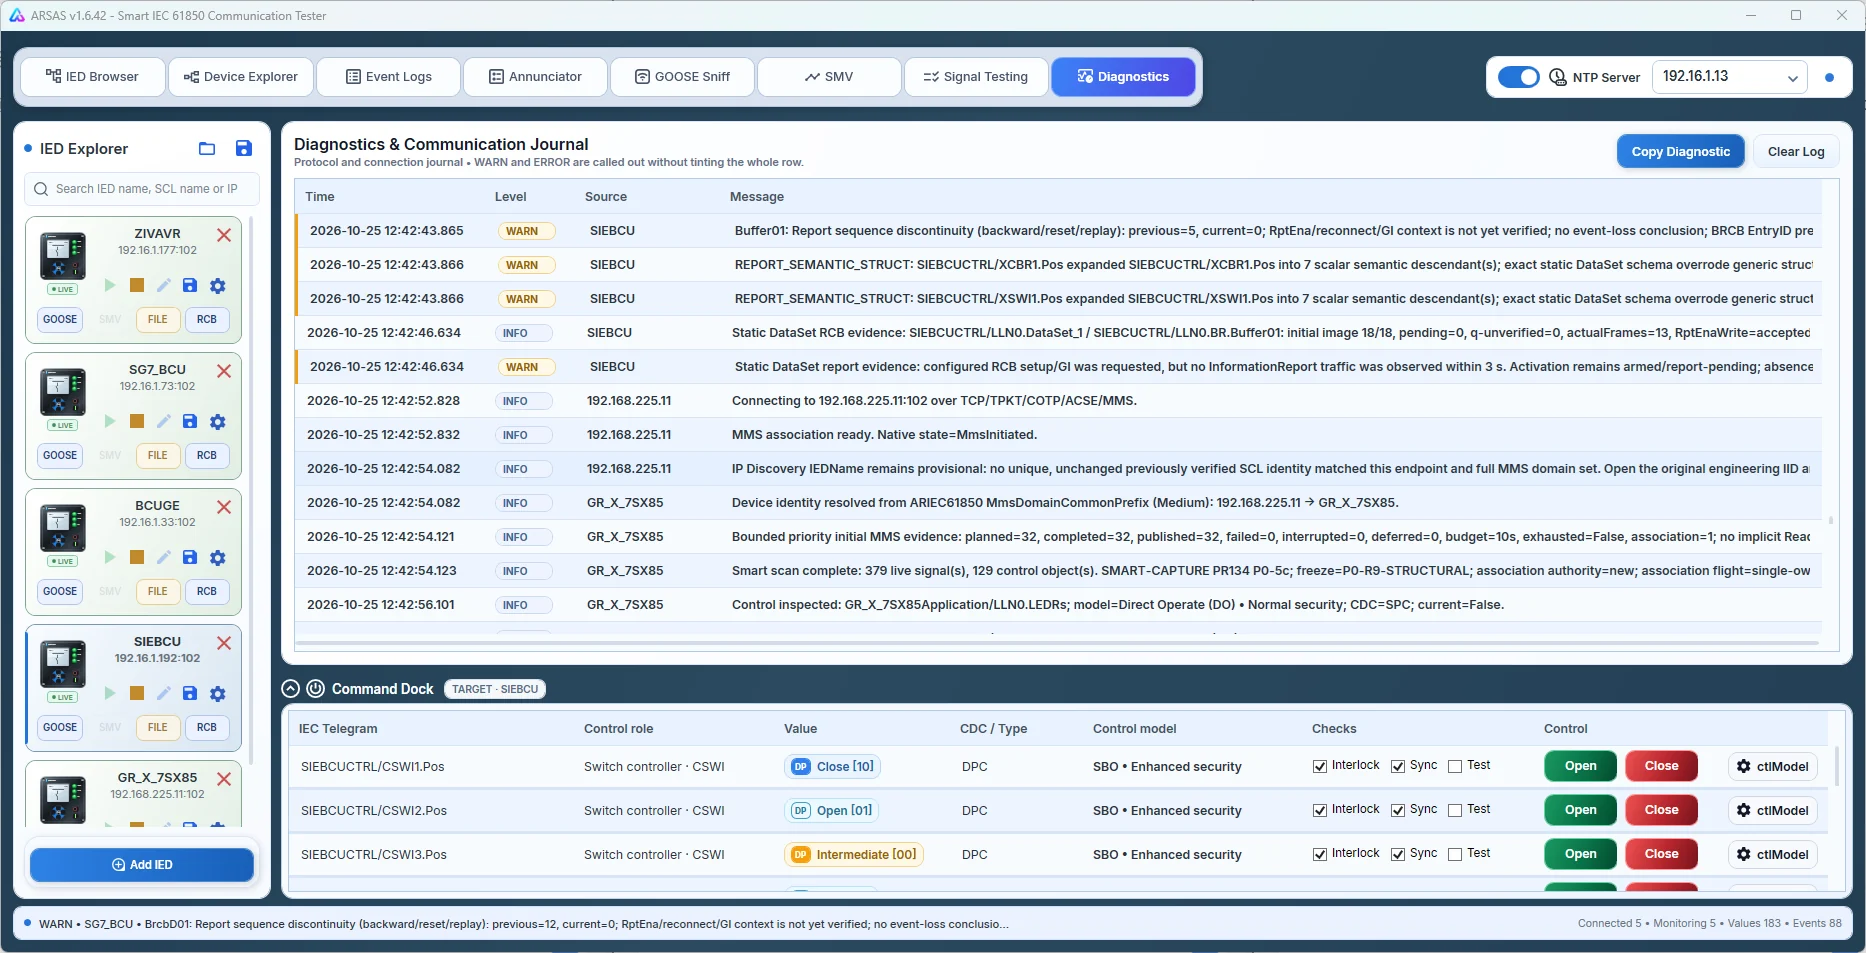This screenshot has height=953, width=1866.
Task: Open ctlModel options for CSWI2.Pos
Action: coord(1773,811)
